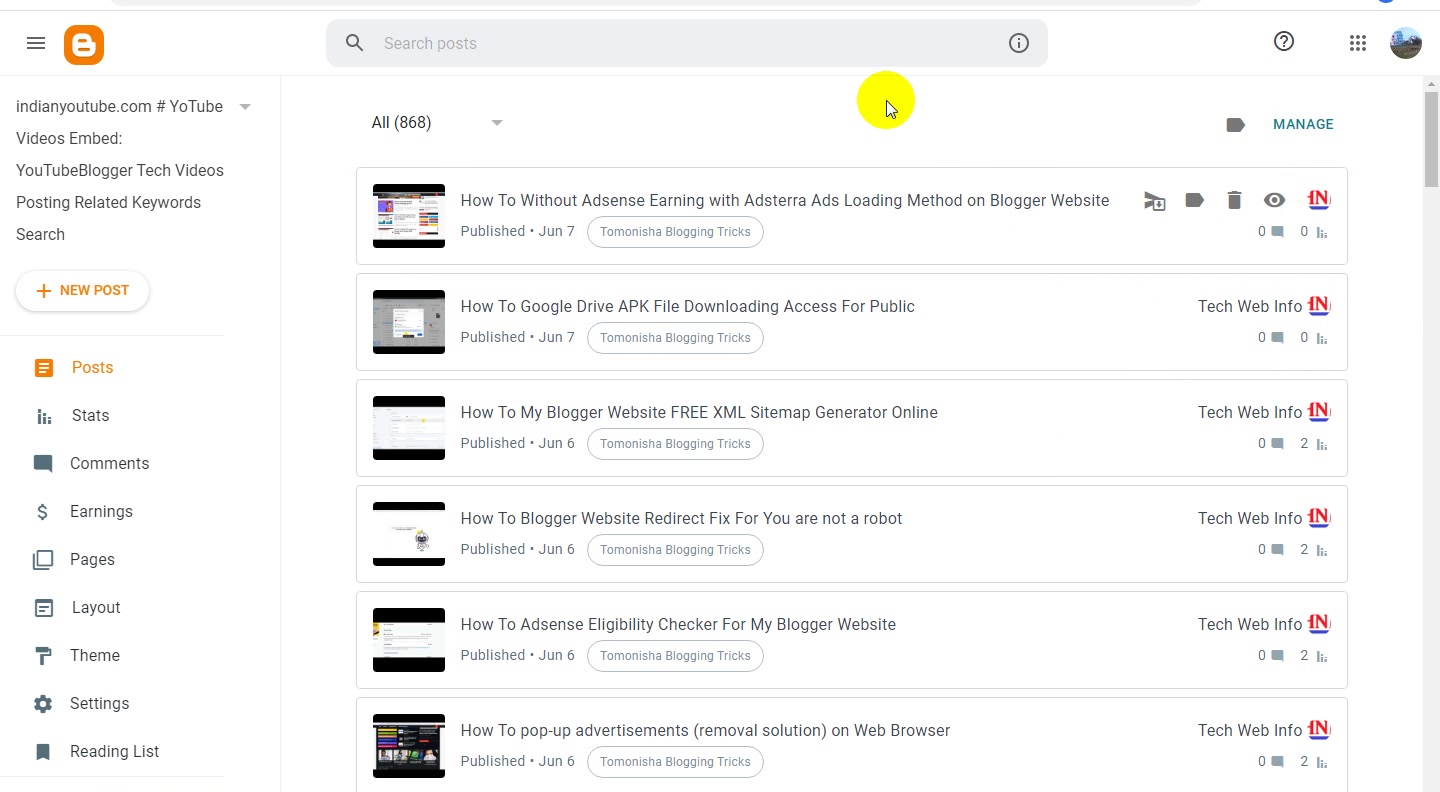
Task: Open the Google account avatar menu
Action: pyautogui.click(x=1406, y=43)
